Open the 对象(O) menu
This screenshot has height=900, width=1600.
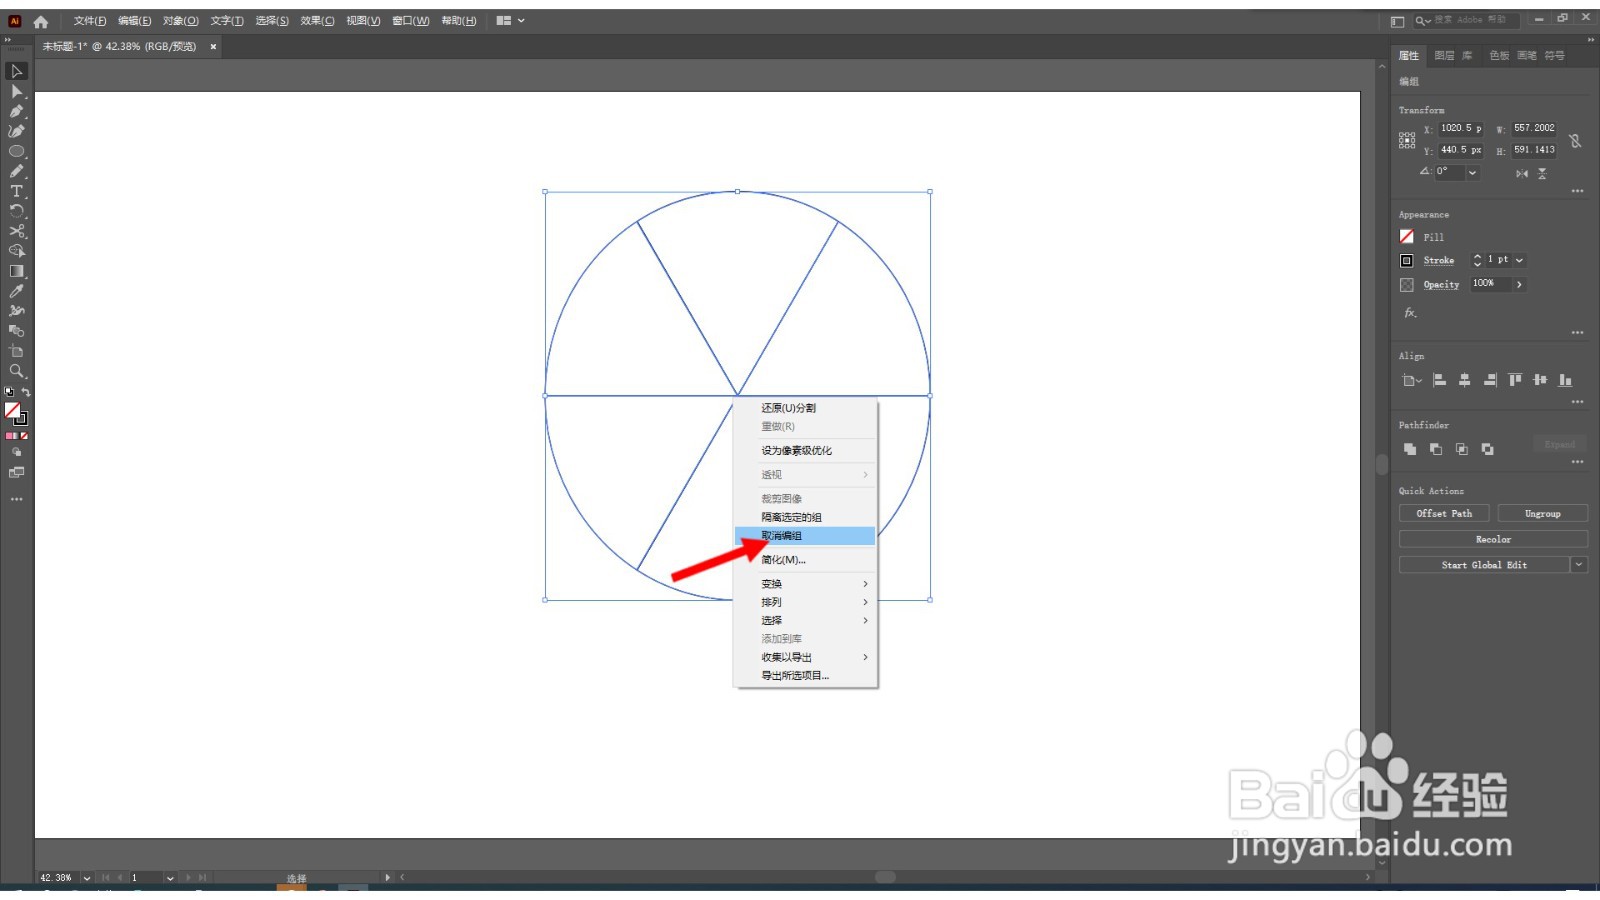pos(180,21)
